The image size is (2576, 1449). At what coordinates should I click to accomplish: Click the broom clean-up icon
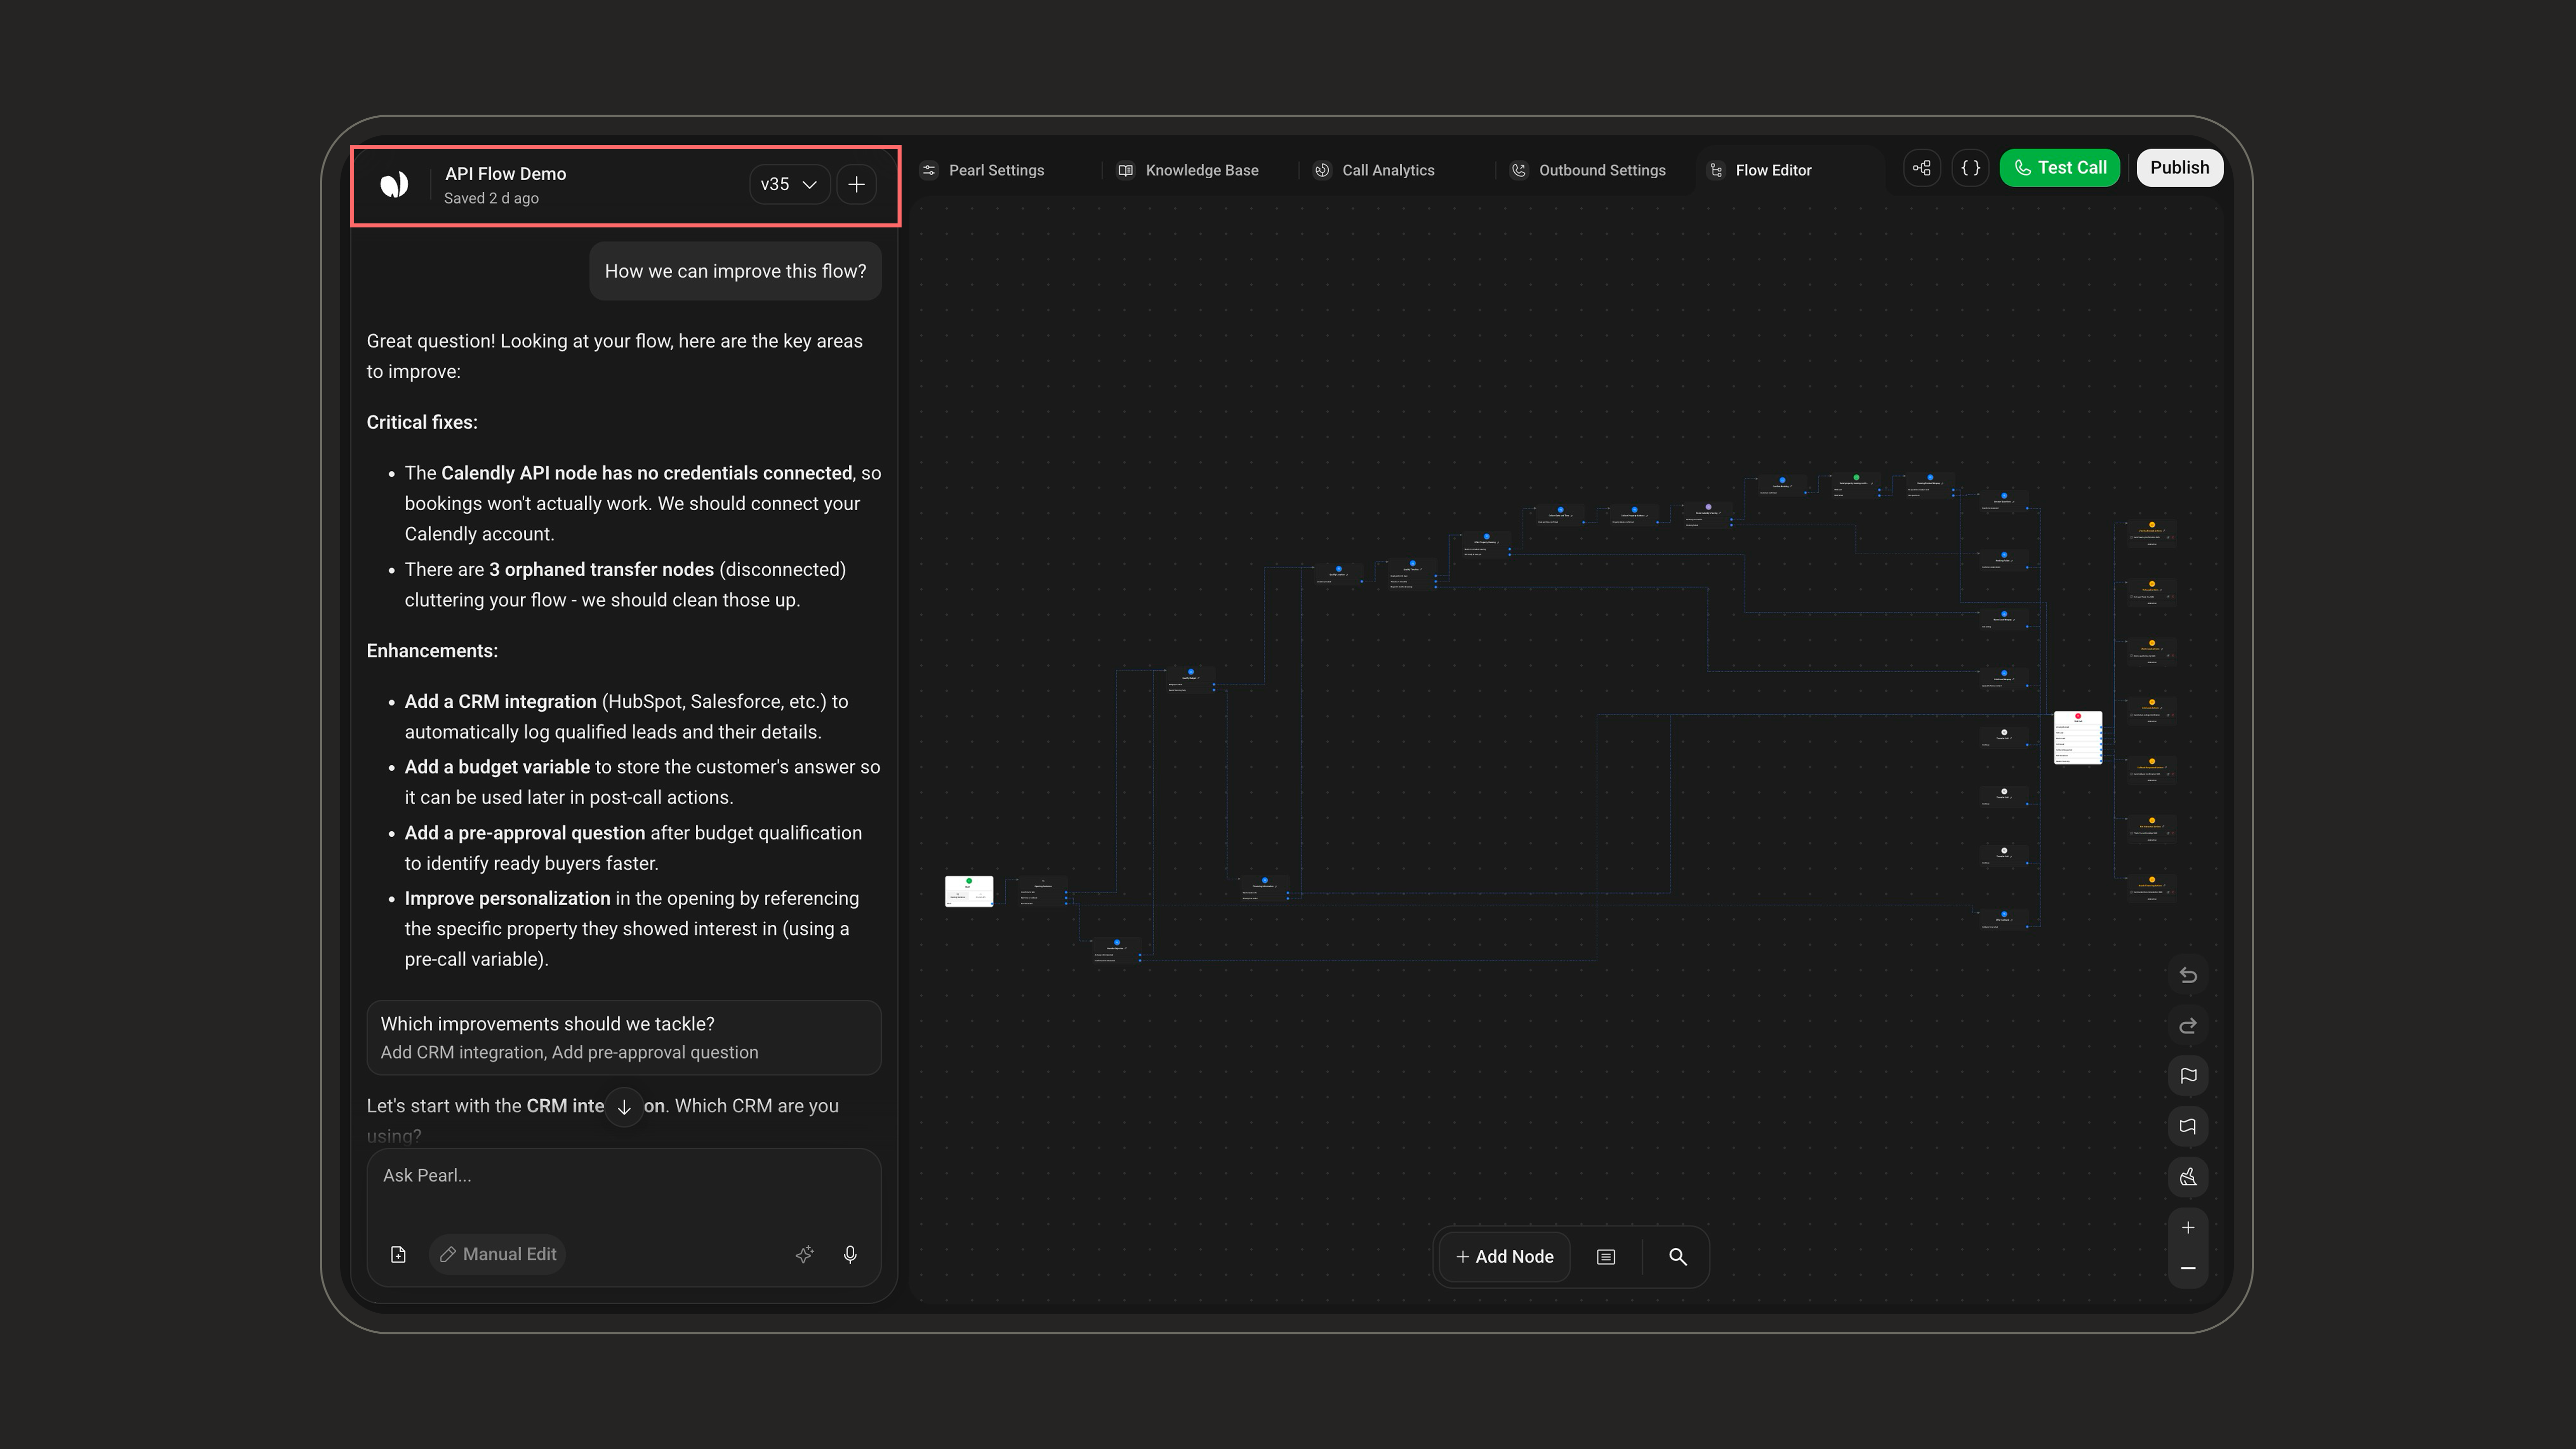pyautogui.click(x=2188, y=1177)
